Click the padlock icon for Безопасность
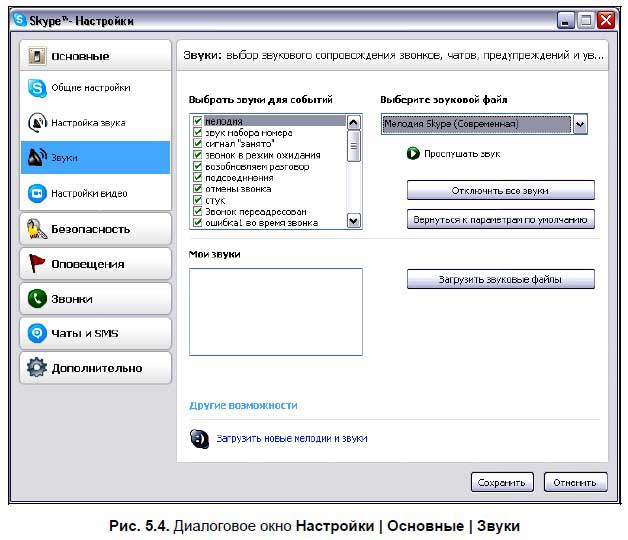 point(37,229)
